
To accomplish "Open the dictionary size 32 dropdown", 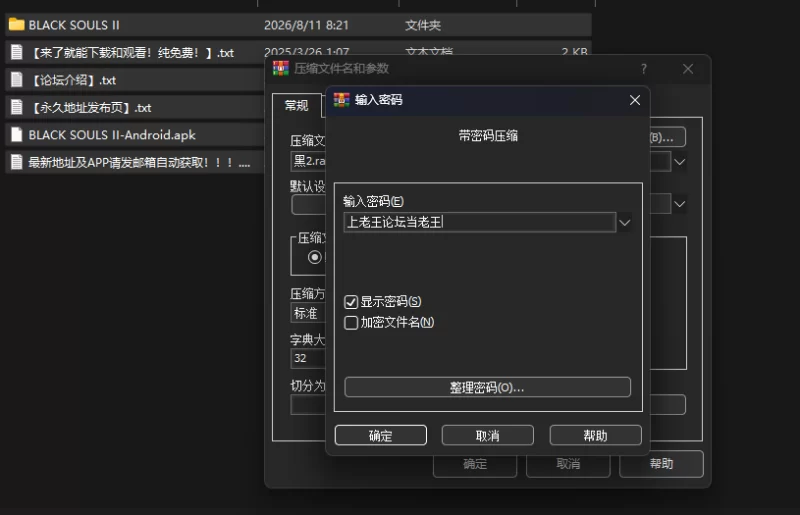I will 308,358.
